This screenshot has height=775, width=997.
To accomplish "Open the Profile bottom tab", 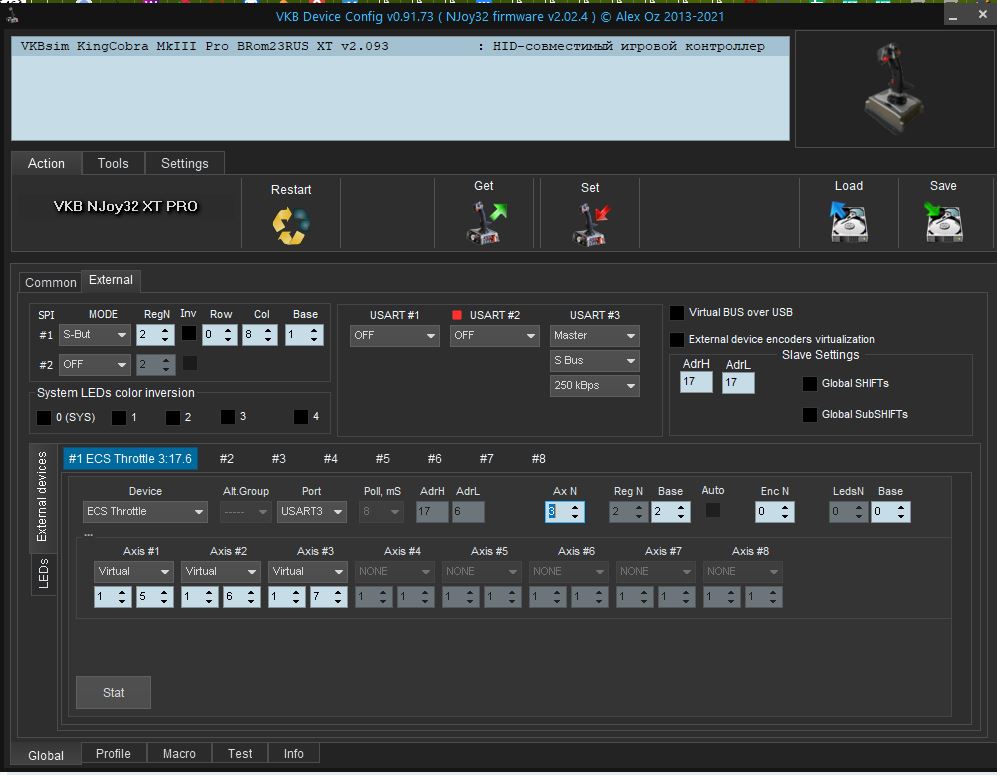I will tap(113, 754).
